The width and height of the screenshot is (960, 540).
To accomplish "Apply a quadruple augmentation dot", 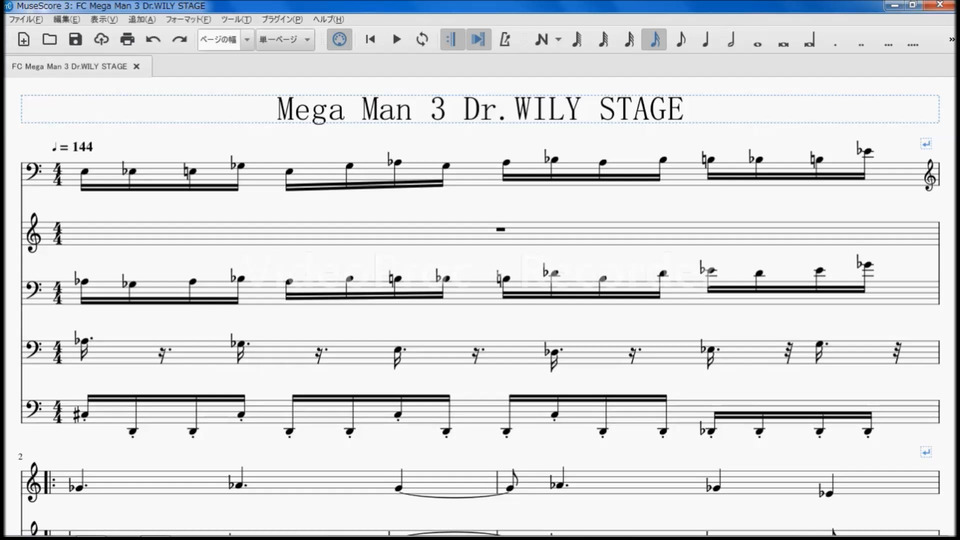I will (913, 43).
